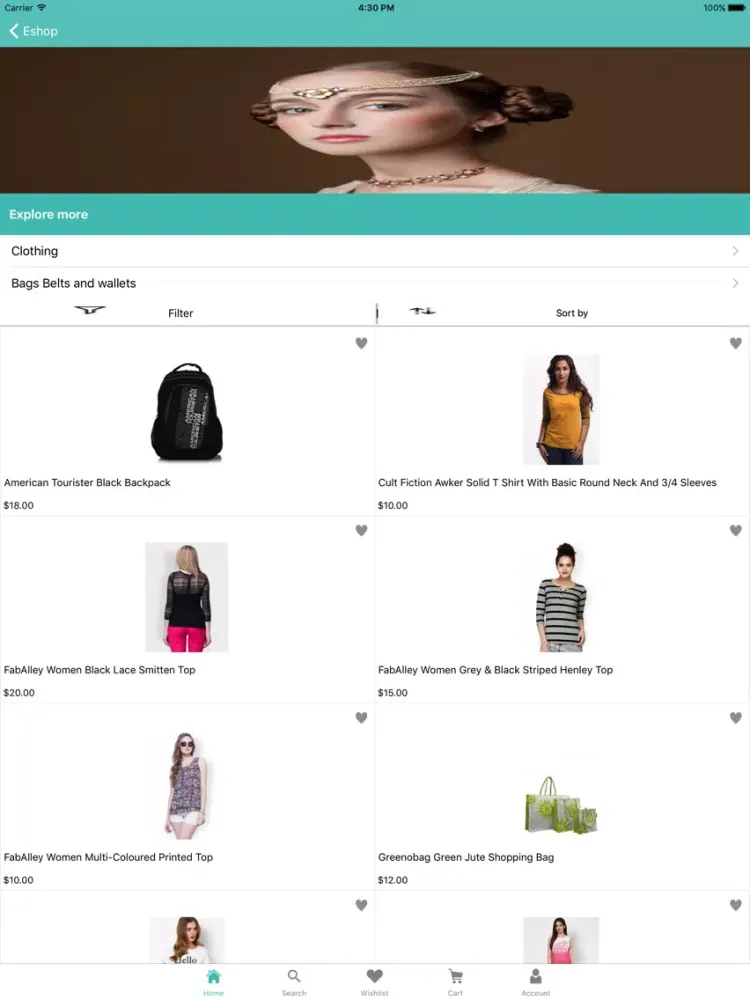View the multi-coloured printed top image

click(x=186, y=784)
